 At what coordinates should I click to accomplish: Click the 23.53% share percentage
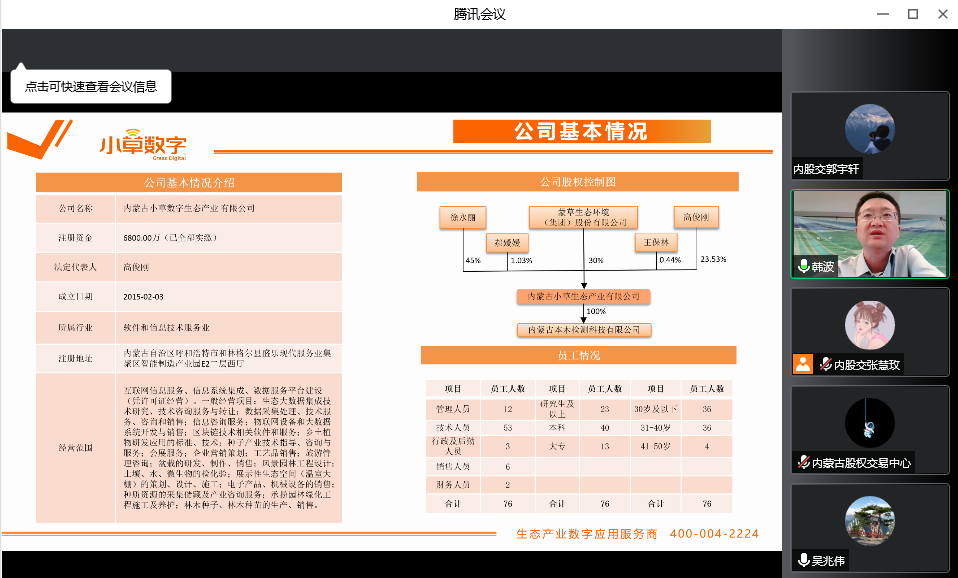tap(713, 259)
